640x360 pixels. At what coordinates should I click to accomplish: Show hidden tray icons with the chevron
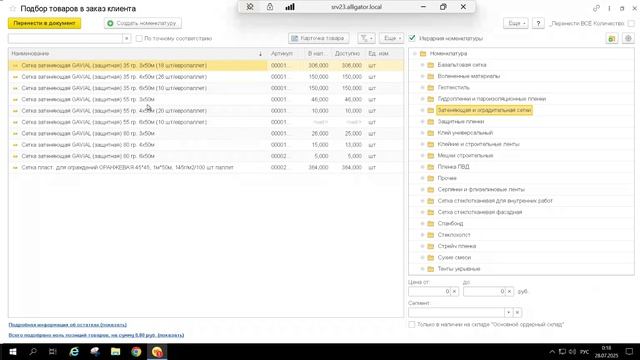click(552, 352)
